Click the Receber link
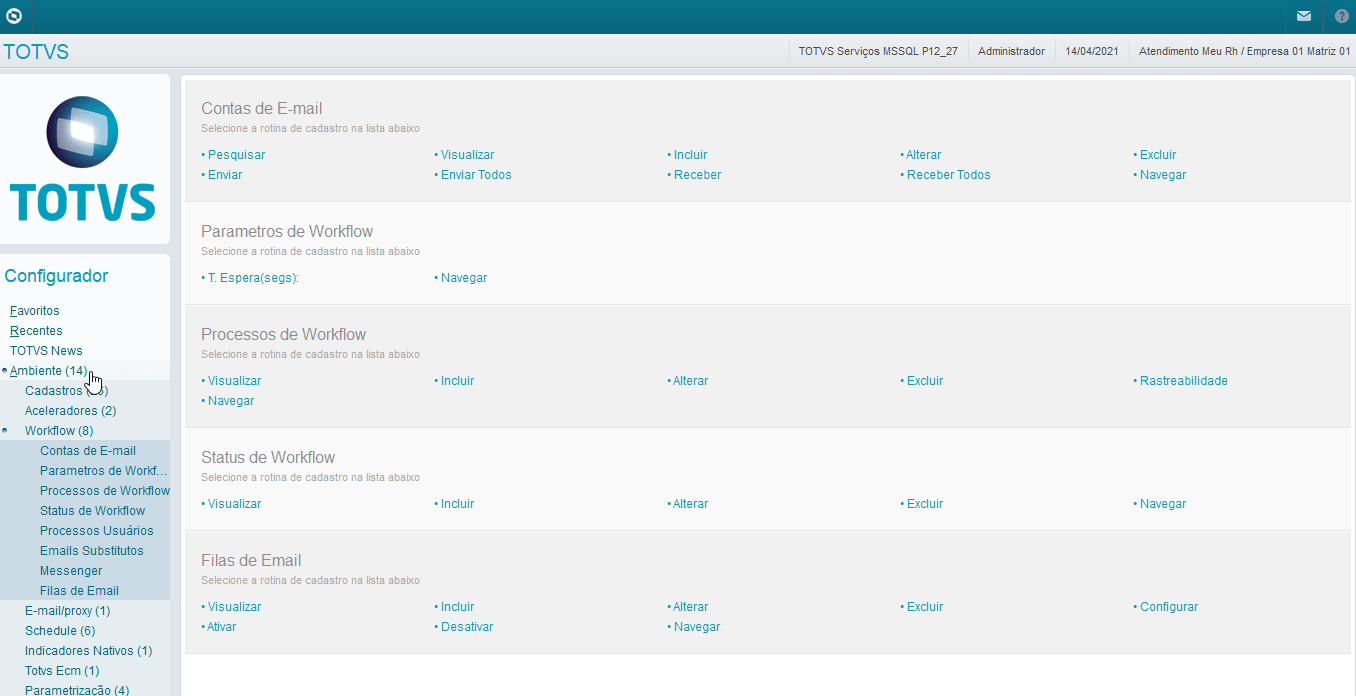Image resolution: width=1356 pixels, height=696 pixels. pos(697,175)
